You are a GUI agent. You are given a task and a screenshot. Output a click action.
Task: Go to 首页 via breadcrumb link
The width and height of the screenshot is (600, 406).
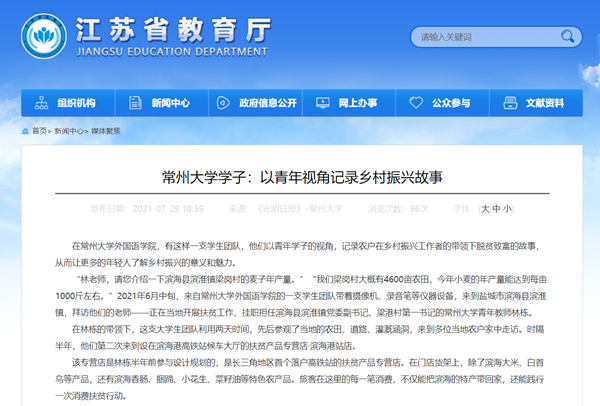(39, 131)
